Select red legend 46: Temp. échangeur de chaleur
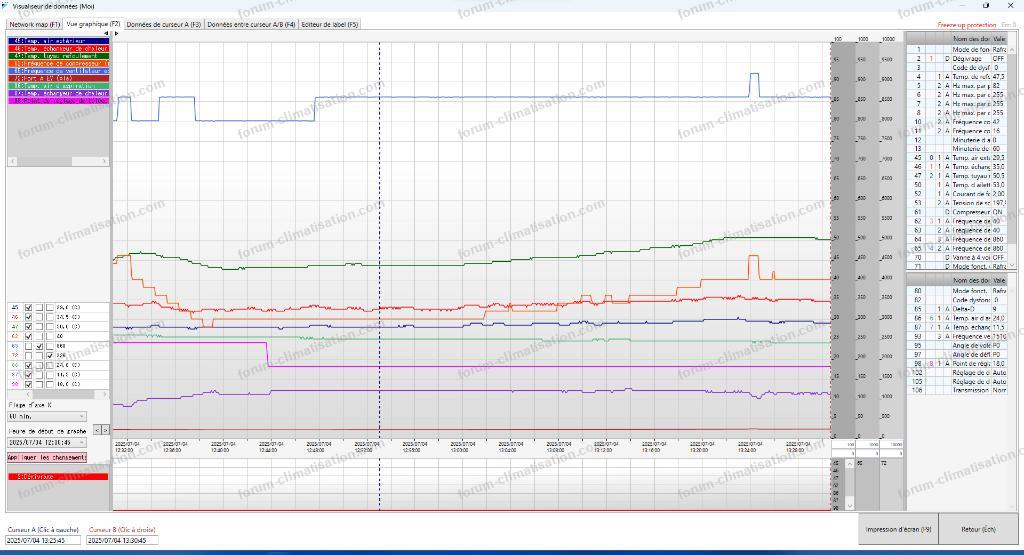Screen dimensions: 1024x555 pos(58,48)
